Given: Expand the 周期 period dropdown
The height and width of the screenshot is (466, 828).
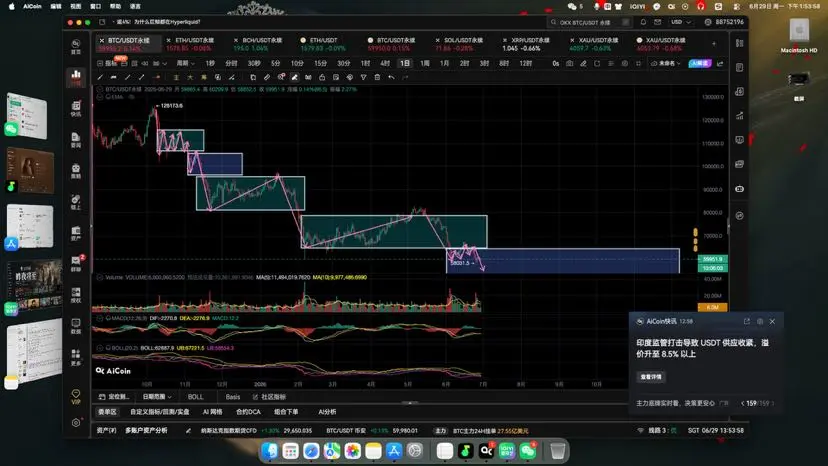Looking at the screenshot, I should (185, 63).
